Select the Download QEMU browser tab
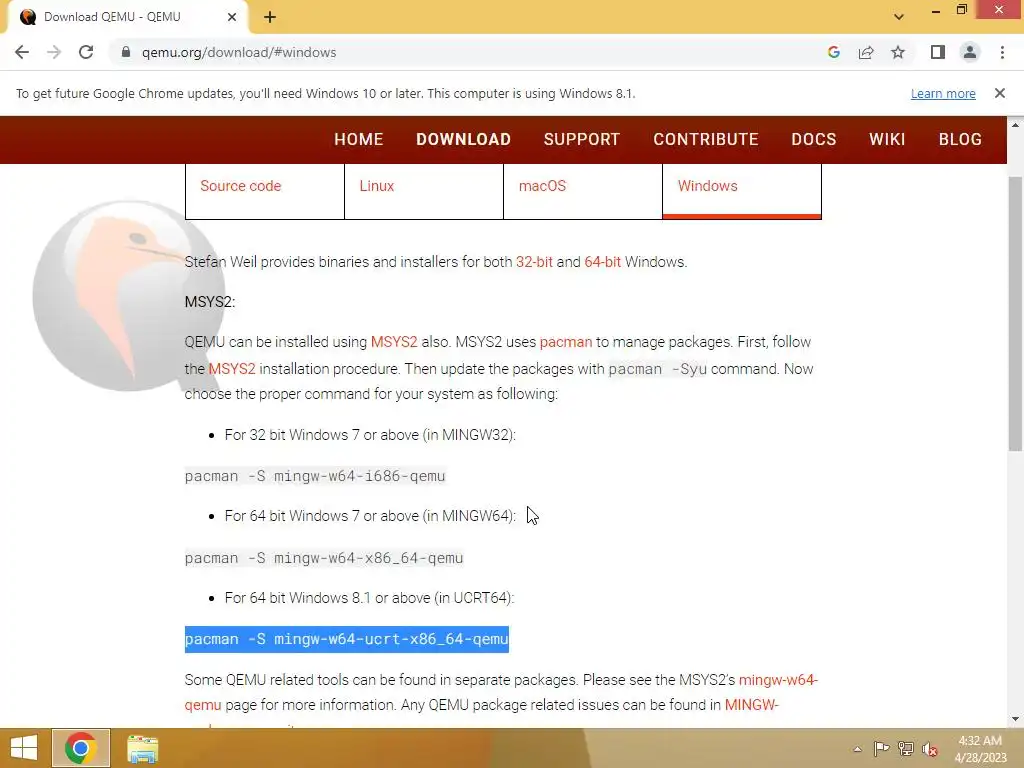Image resolution: width=1024 pixels, height=768 pixels. click(x=127, y=17)
